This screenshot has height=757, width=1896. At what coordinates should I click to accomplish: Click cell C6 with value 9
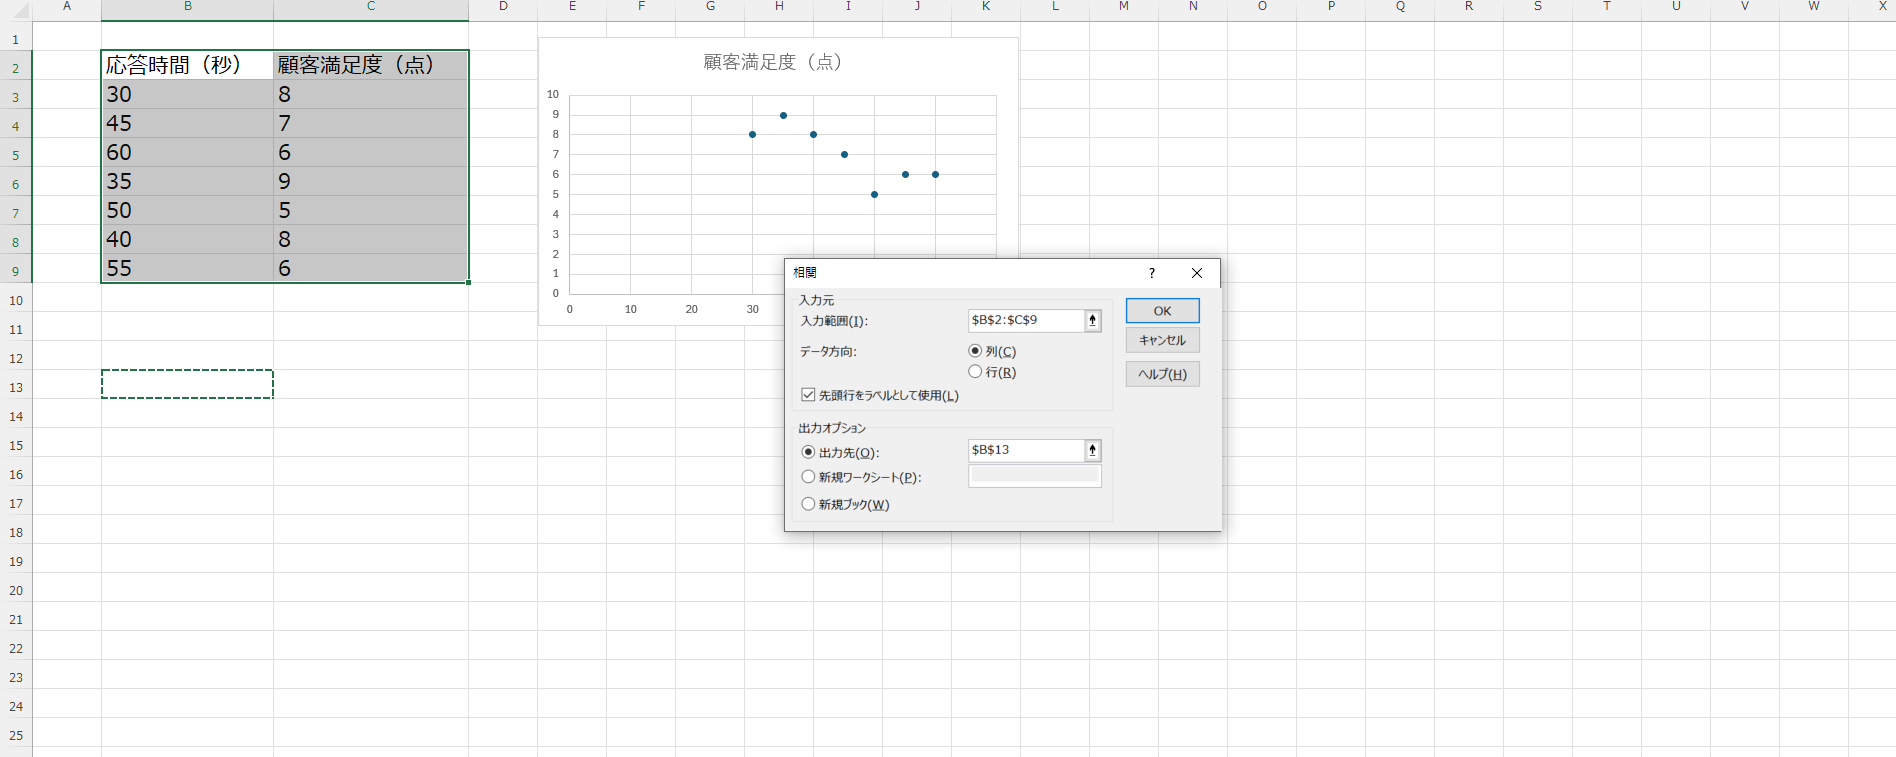371,181
